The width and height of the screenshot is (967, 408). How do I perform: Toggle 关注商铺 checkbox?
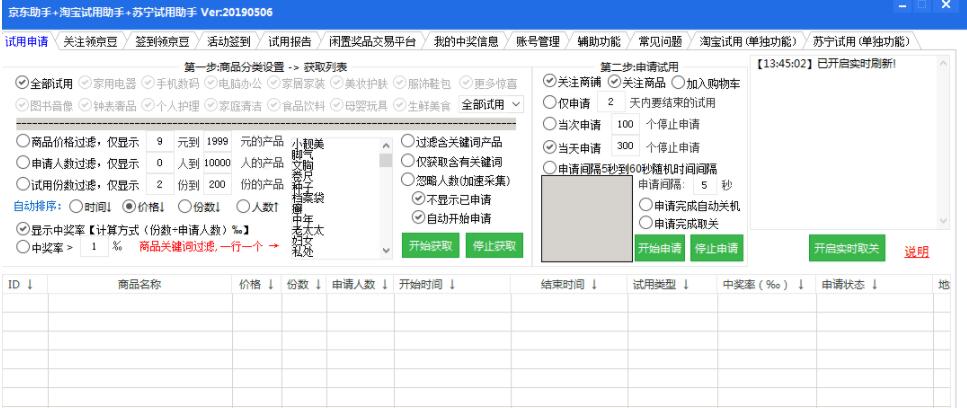(572, 81)
